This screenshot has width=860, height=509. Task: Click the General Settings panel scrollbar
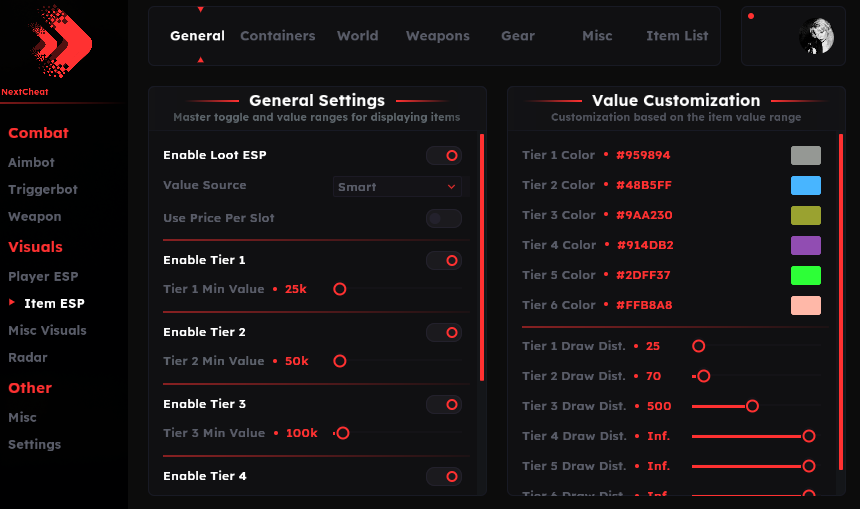coord(482,258)
